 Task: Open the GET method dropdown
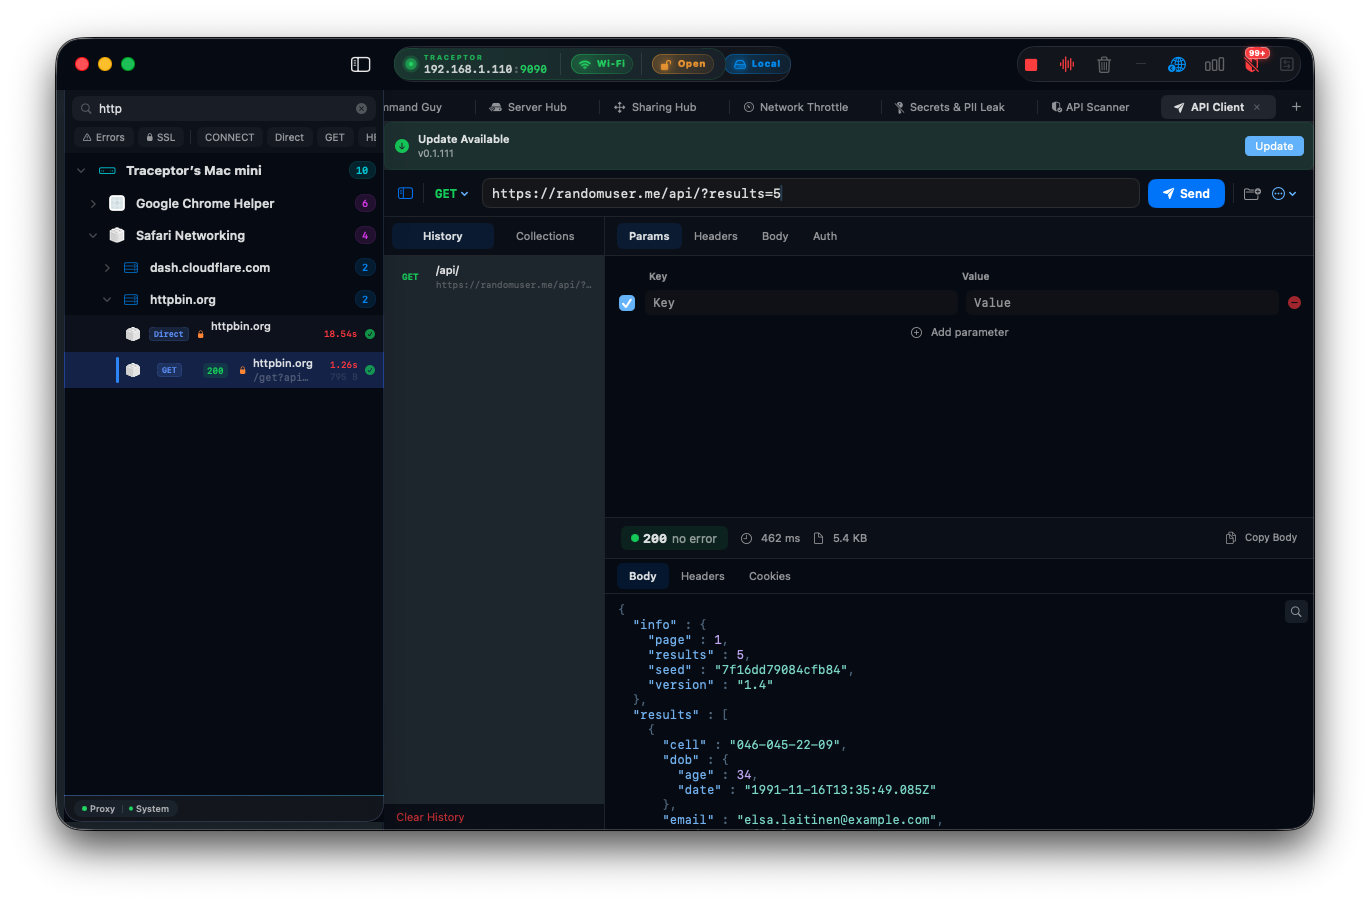click(451, 194)
